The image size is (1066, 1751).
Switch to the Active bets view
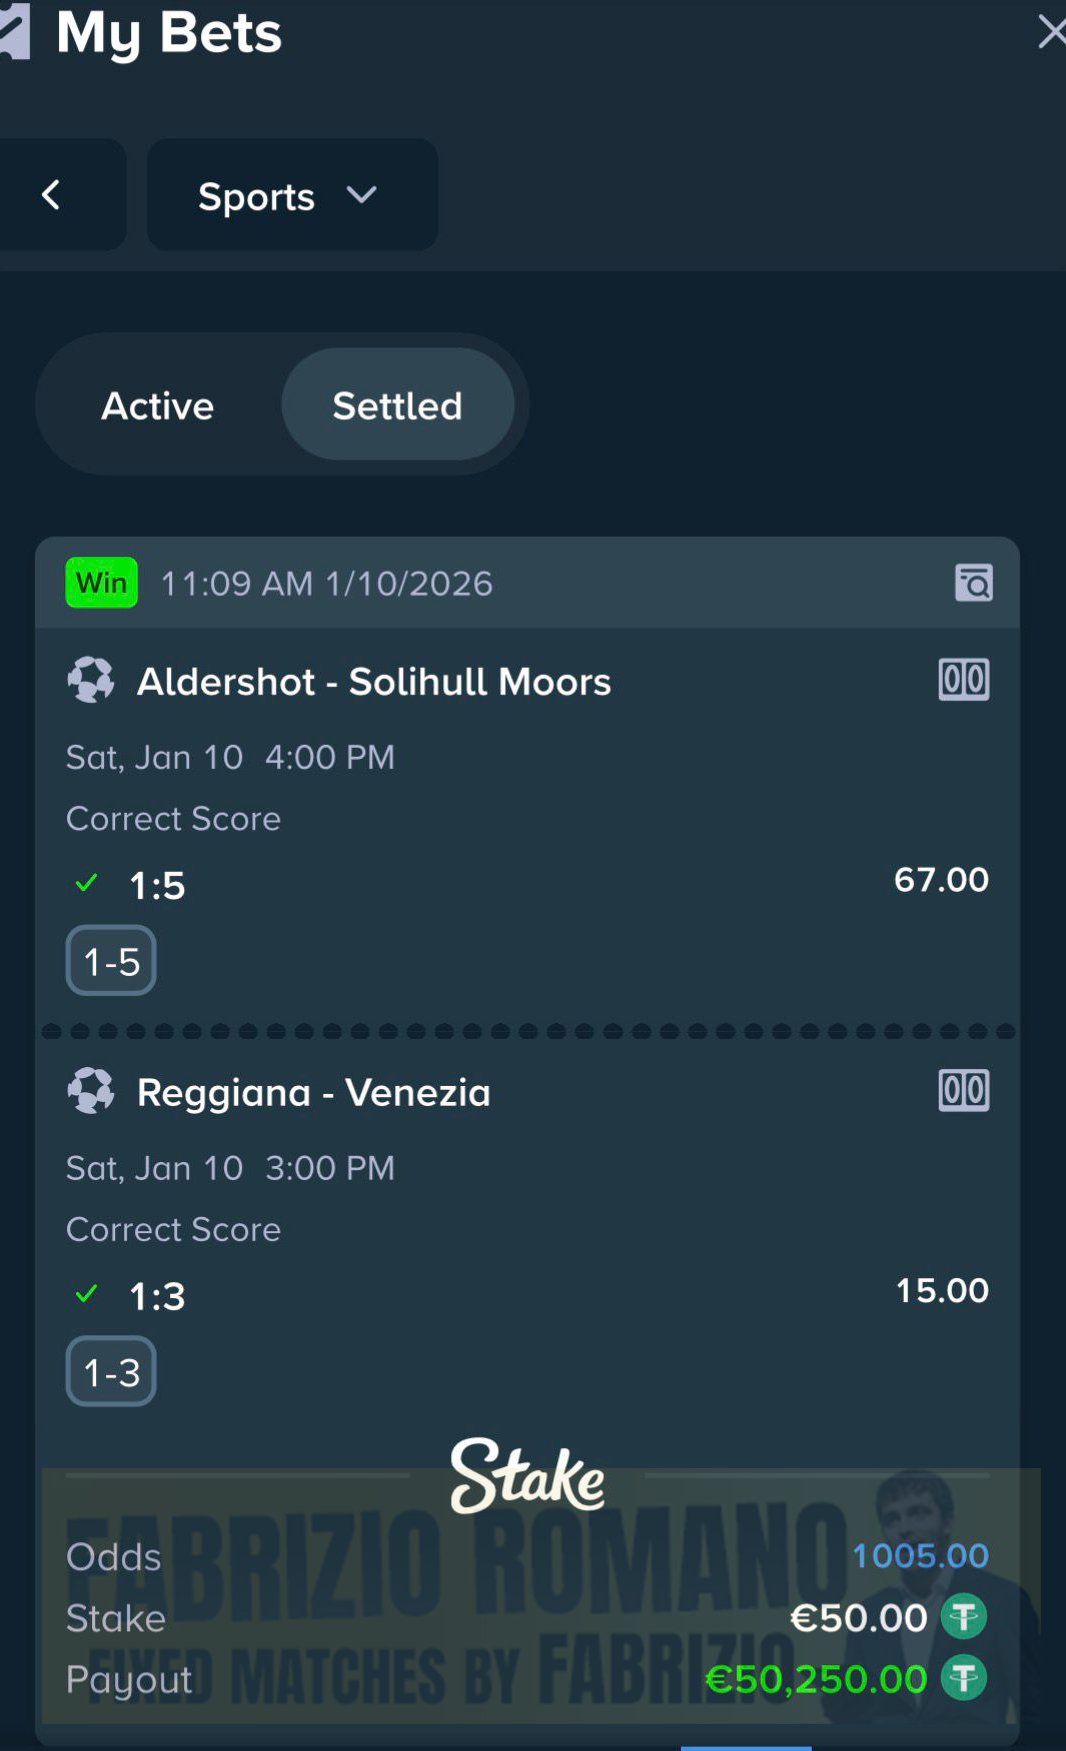(156, 405)
